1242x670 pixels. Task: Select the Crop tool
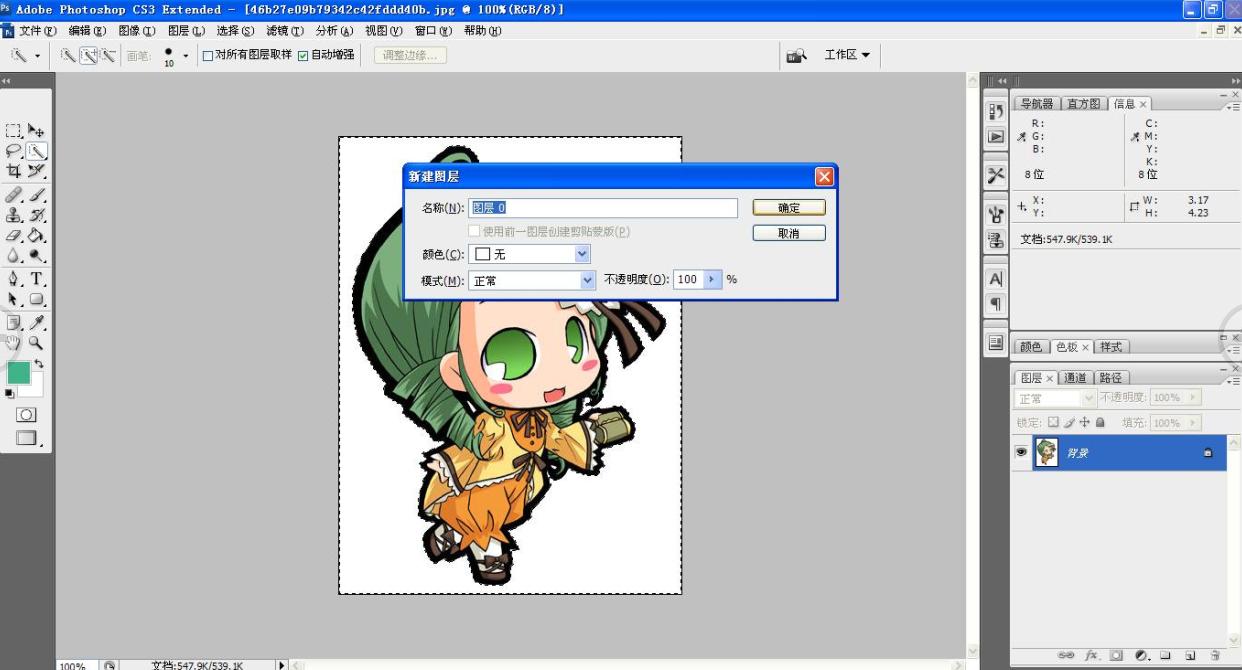[x=14, y=172]
